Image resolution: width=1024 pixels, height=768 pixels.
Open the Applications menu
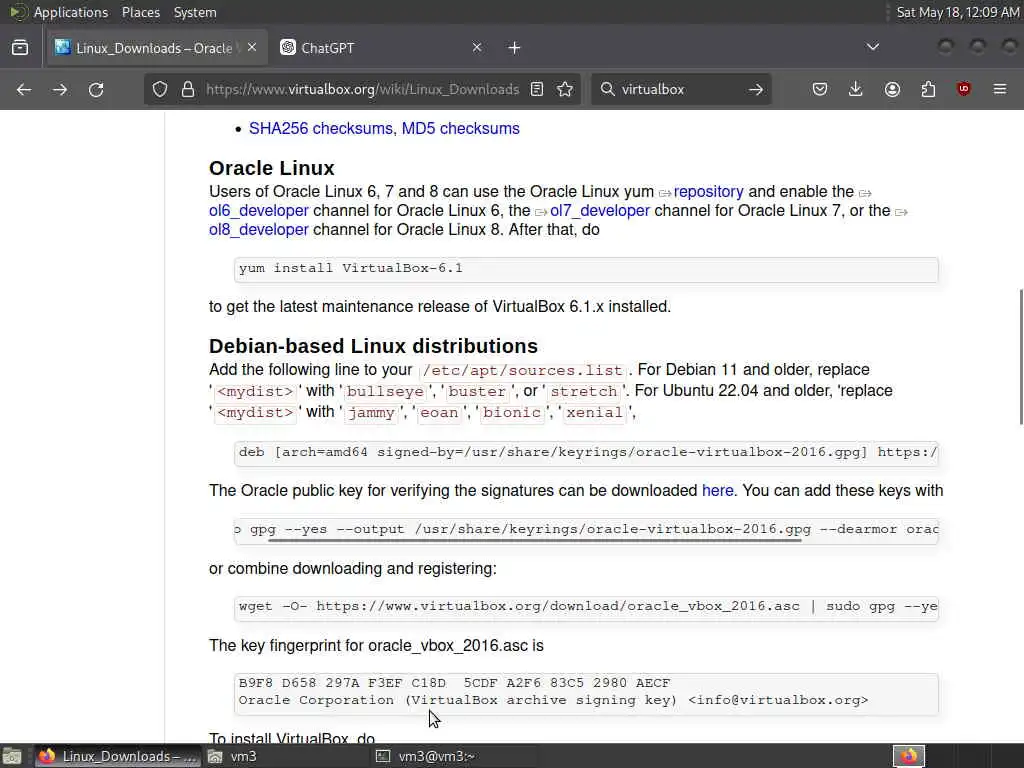click(71, 12)
